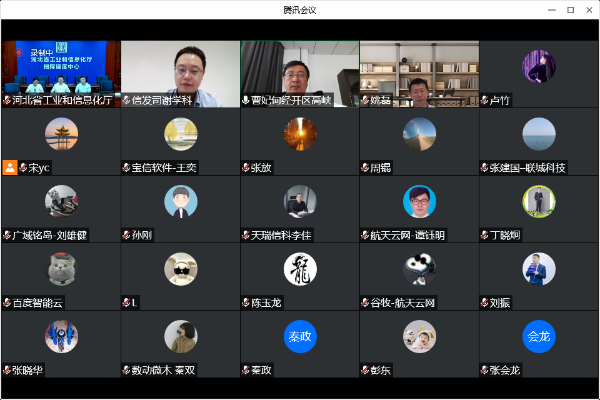The height and width of the screenshot is (400, 600).
Task: Click the muted mic icon beside 彭东
Action: [x=365, y=371]
